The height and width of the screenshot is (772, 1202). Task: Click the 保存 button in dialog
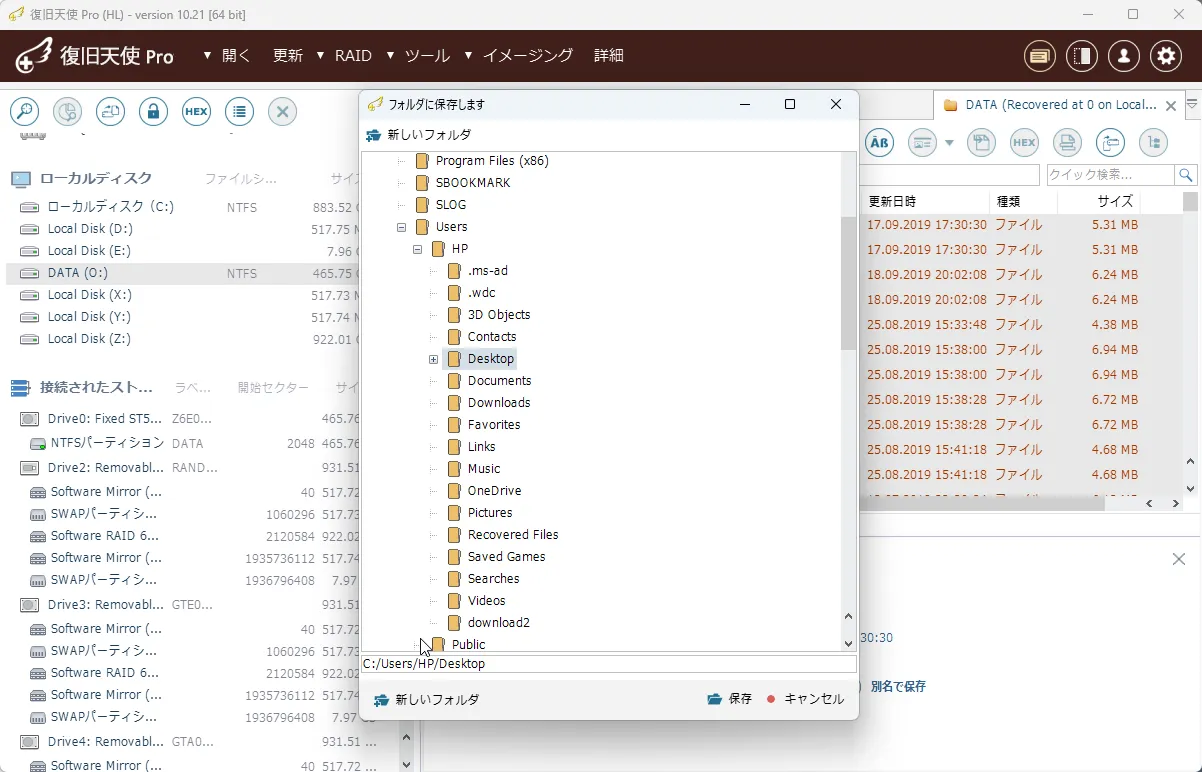point(729,699)
